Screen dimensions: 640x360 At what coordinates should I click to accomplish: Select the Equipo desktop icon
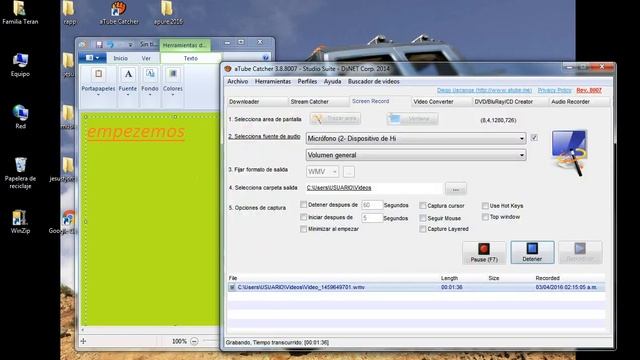pyautogui.click(x=20, y=65)
